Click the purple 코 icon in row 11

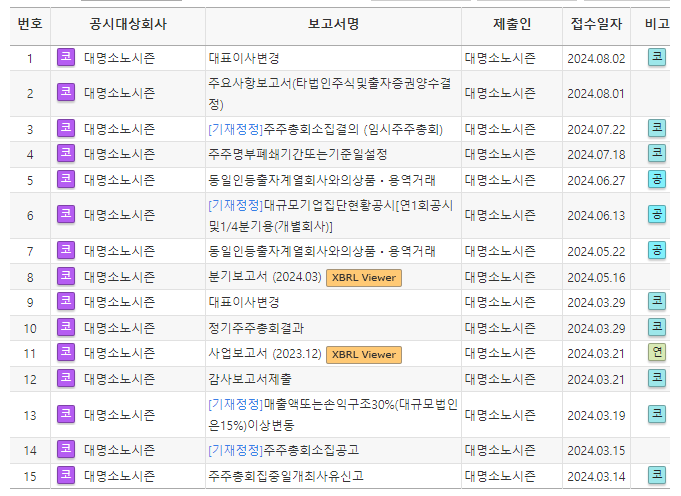(x=66, y=353)
